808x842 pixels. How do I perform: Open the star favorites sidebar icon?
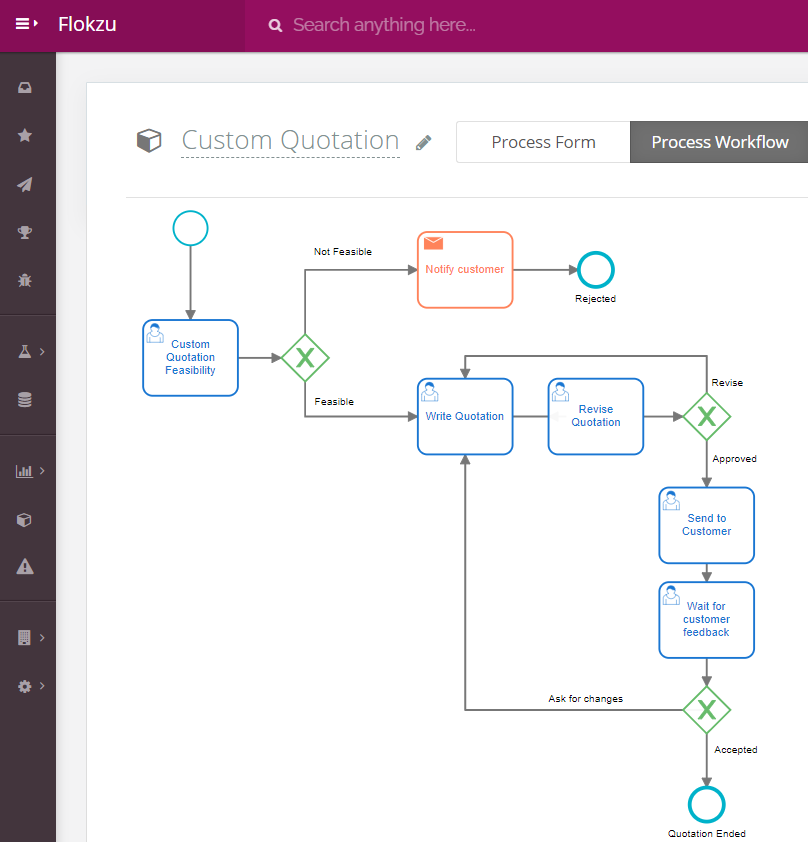click(25, 136)
